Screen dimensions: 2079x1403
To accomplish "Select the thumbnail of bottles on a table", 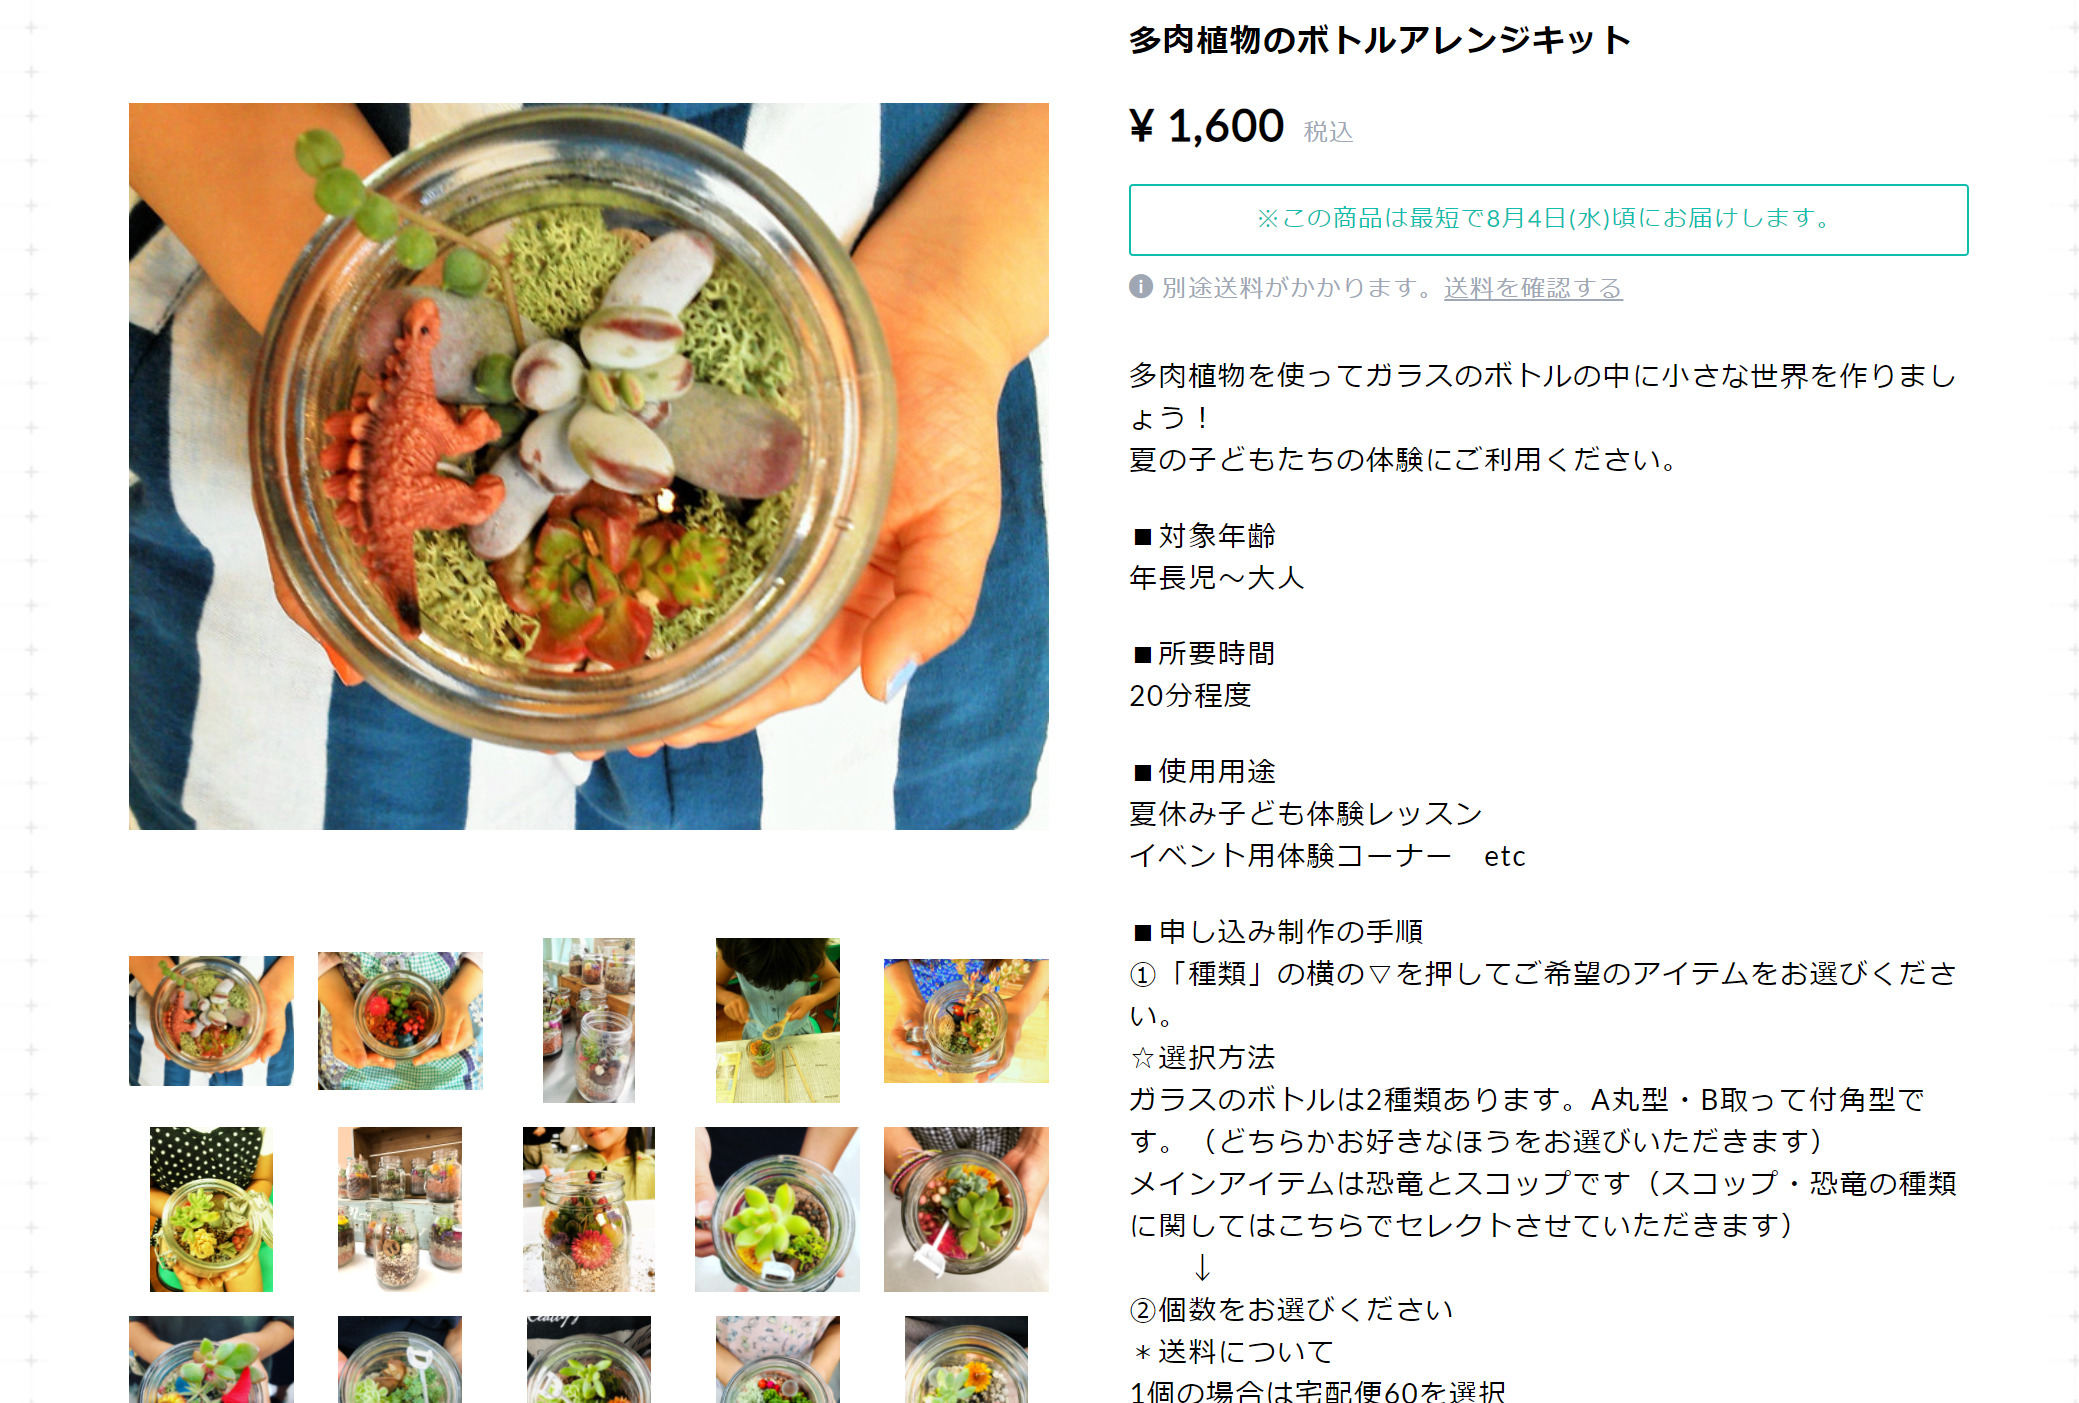I will pos(589,1020).
